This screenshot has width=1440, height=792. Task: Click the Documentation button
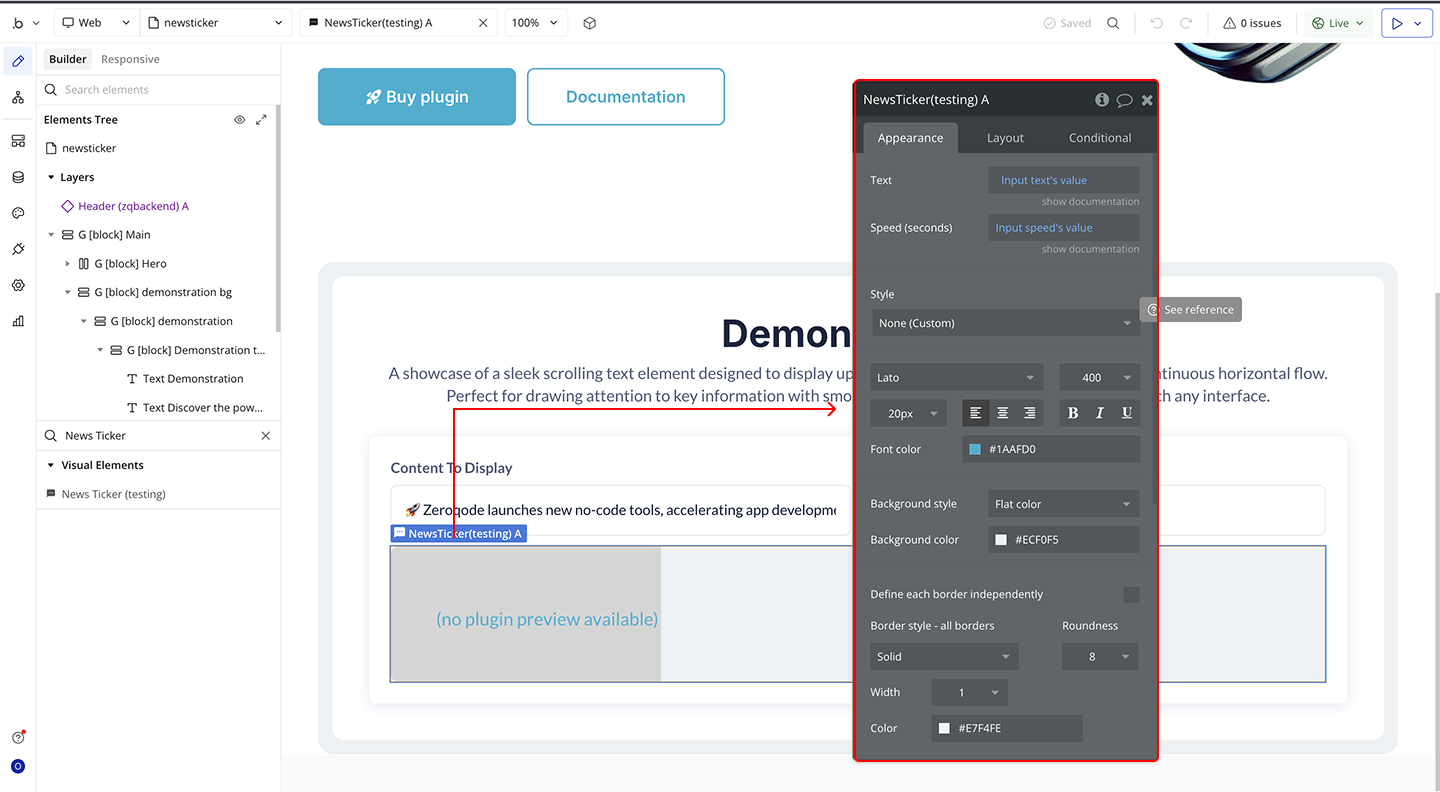point(626,97)
